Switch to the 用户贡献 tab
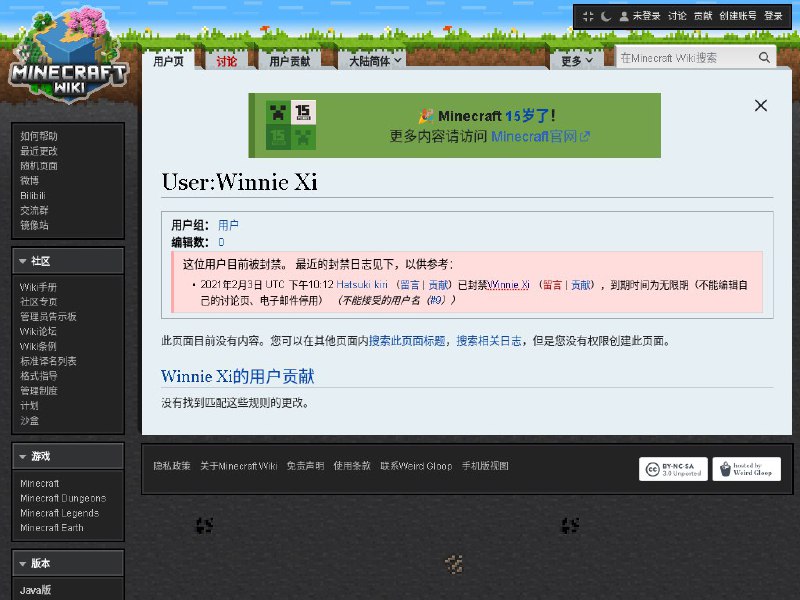 289,61
